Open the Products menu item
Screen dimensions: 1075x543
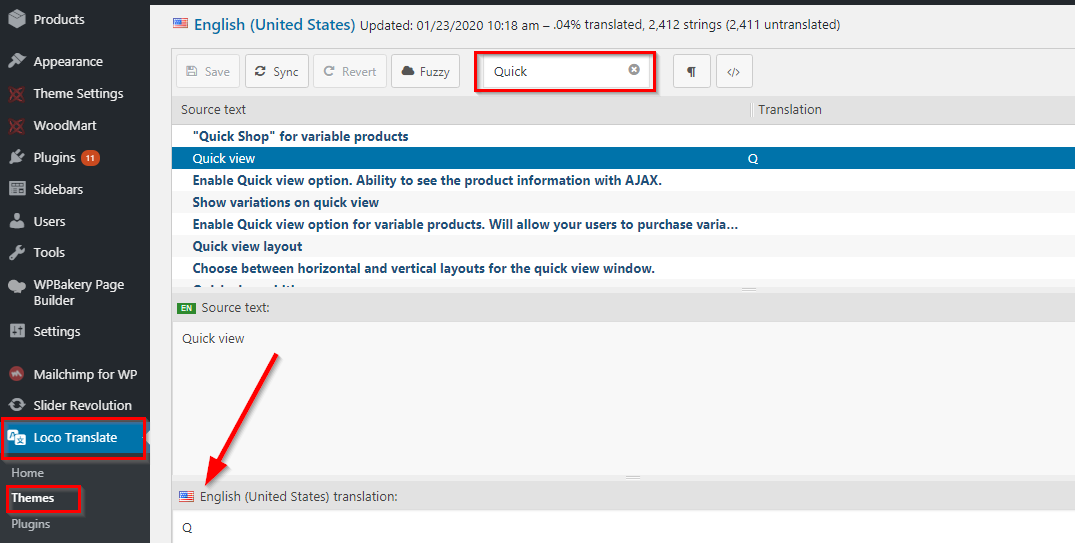[59, 19]
